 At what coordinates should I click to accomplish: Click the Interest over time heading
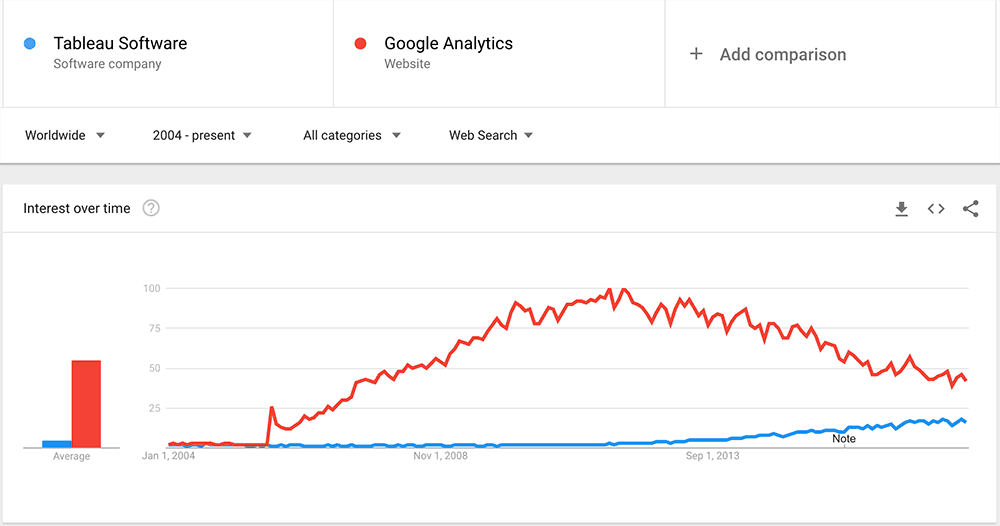(77, 208)
